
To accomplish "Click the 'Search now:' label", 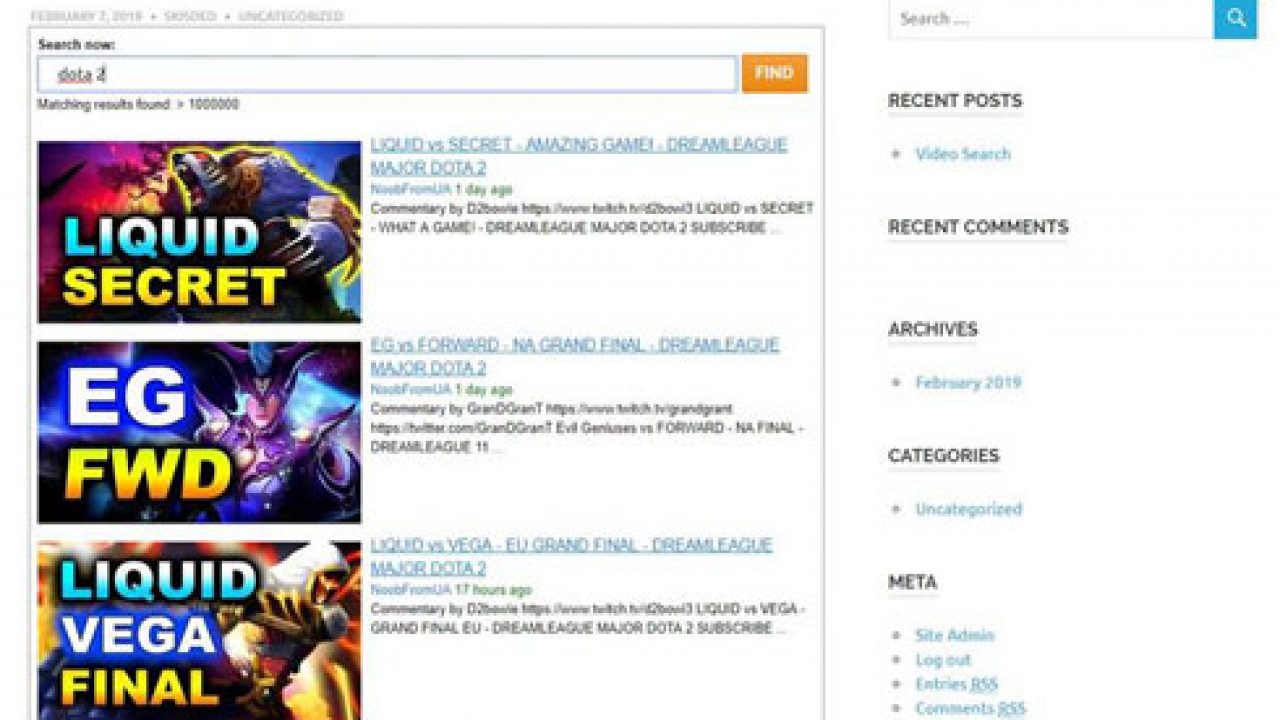I will [x=76, y=45].
